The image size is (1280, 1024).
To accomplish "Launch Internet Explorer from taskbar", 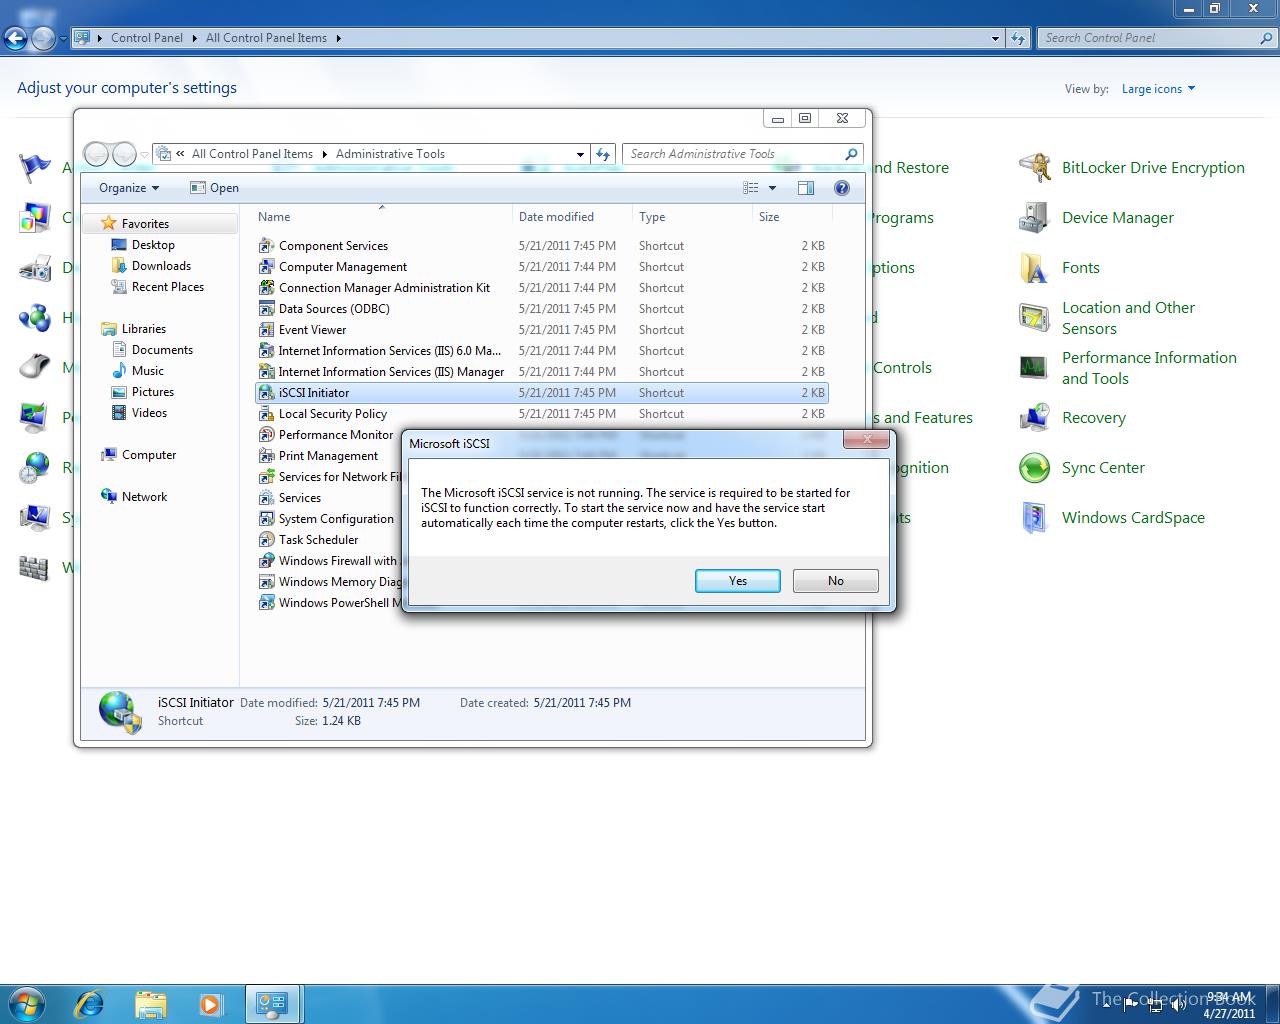I will [89, 1003].
